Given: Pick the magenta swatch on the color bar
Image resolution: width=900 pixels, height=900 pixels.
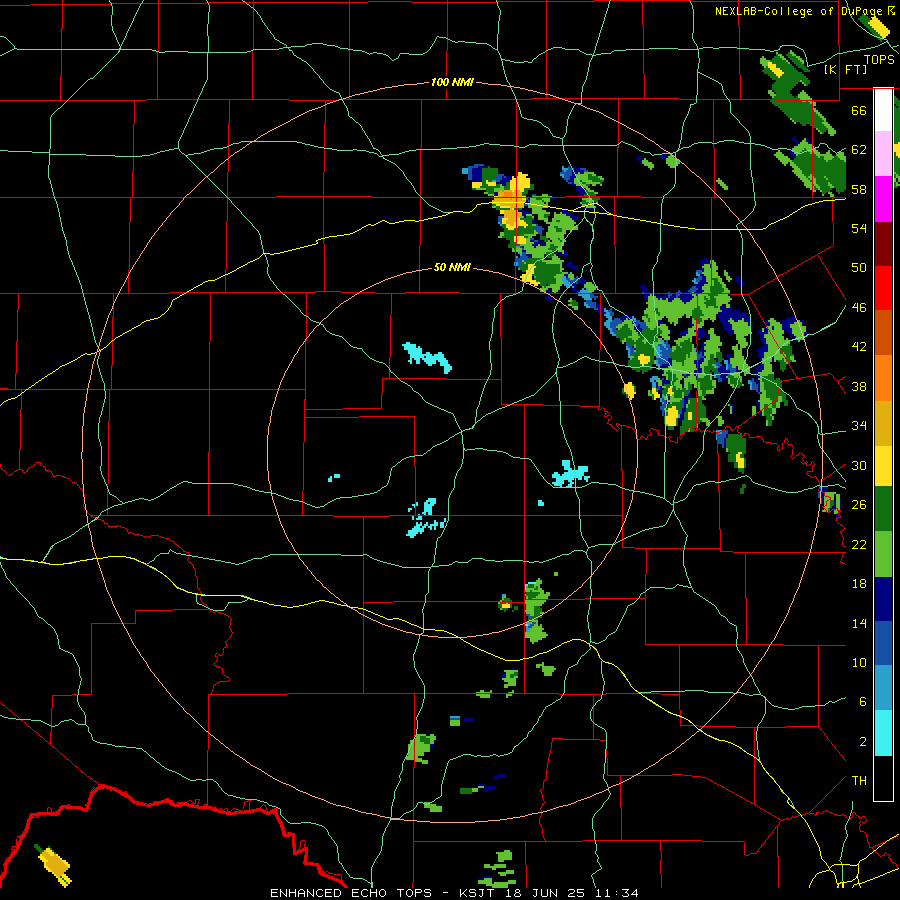Looking at the screenshot, I should point(883,199).
